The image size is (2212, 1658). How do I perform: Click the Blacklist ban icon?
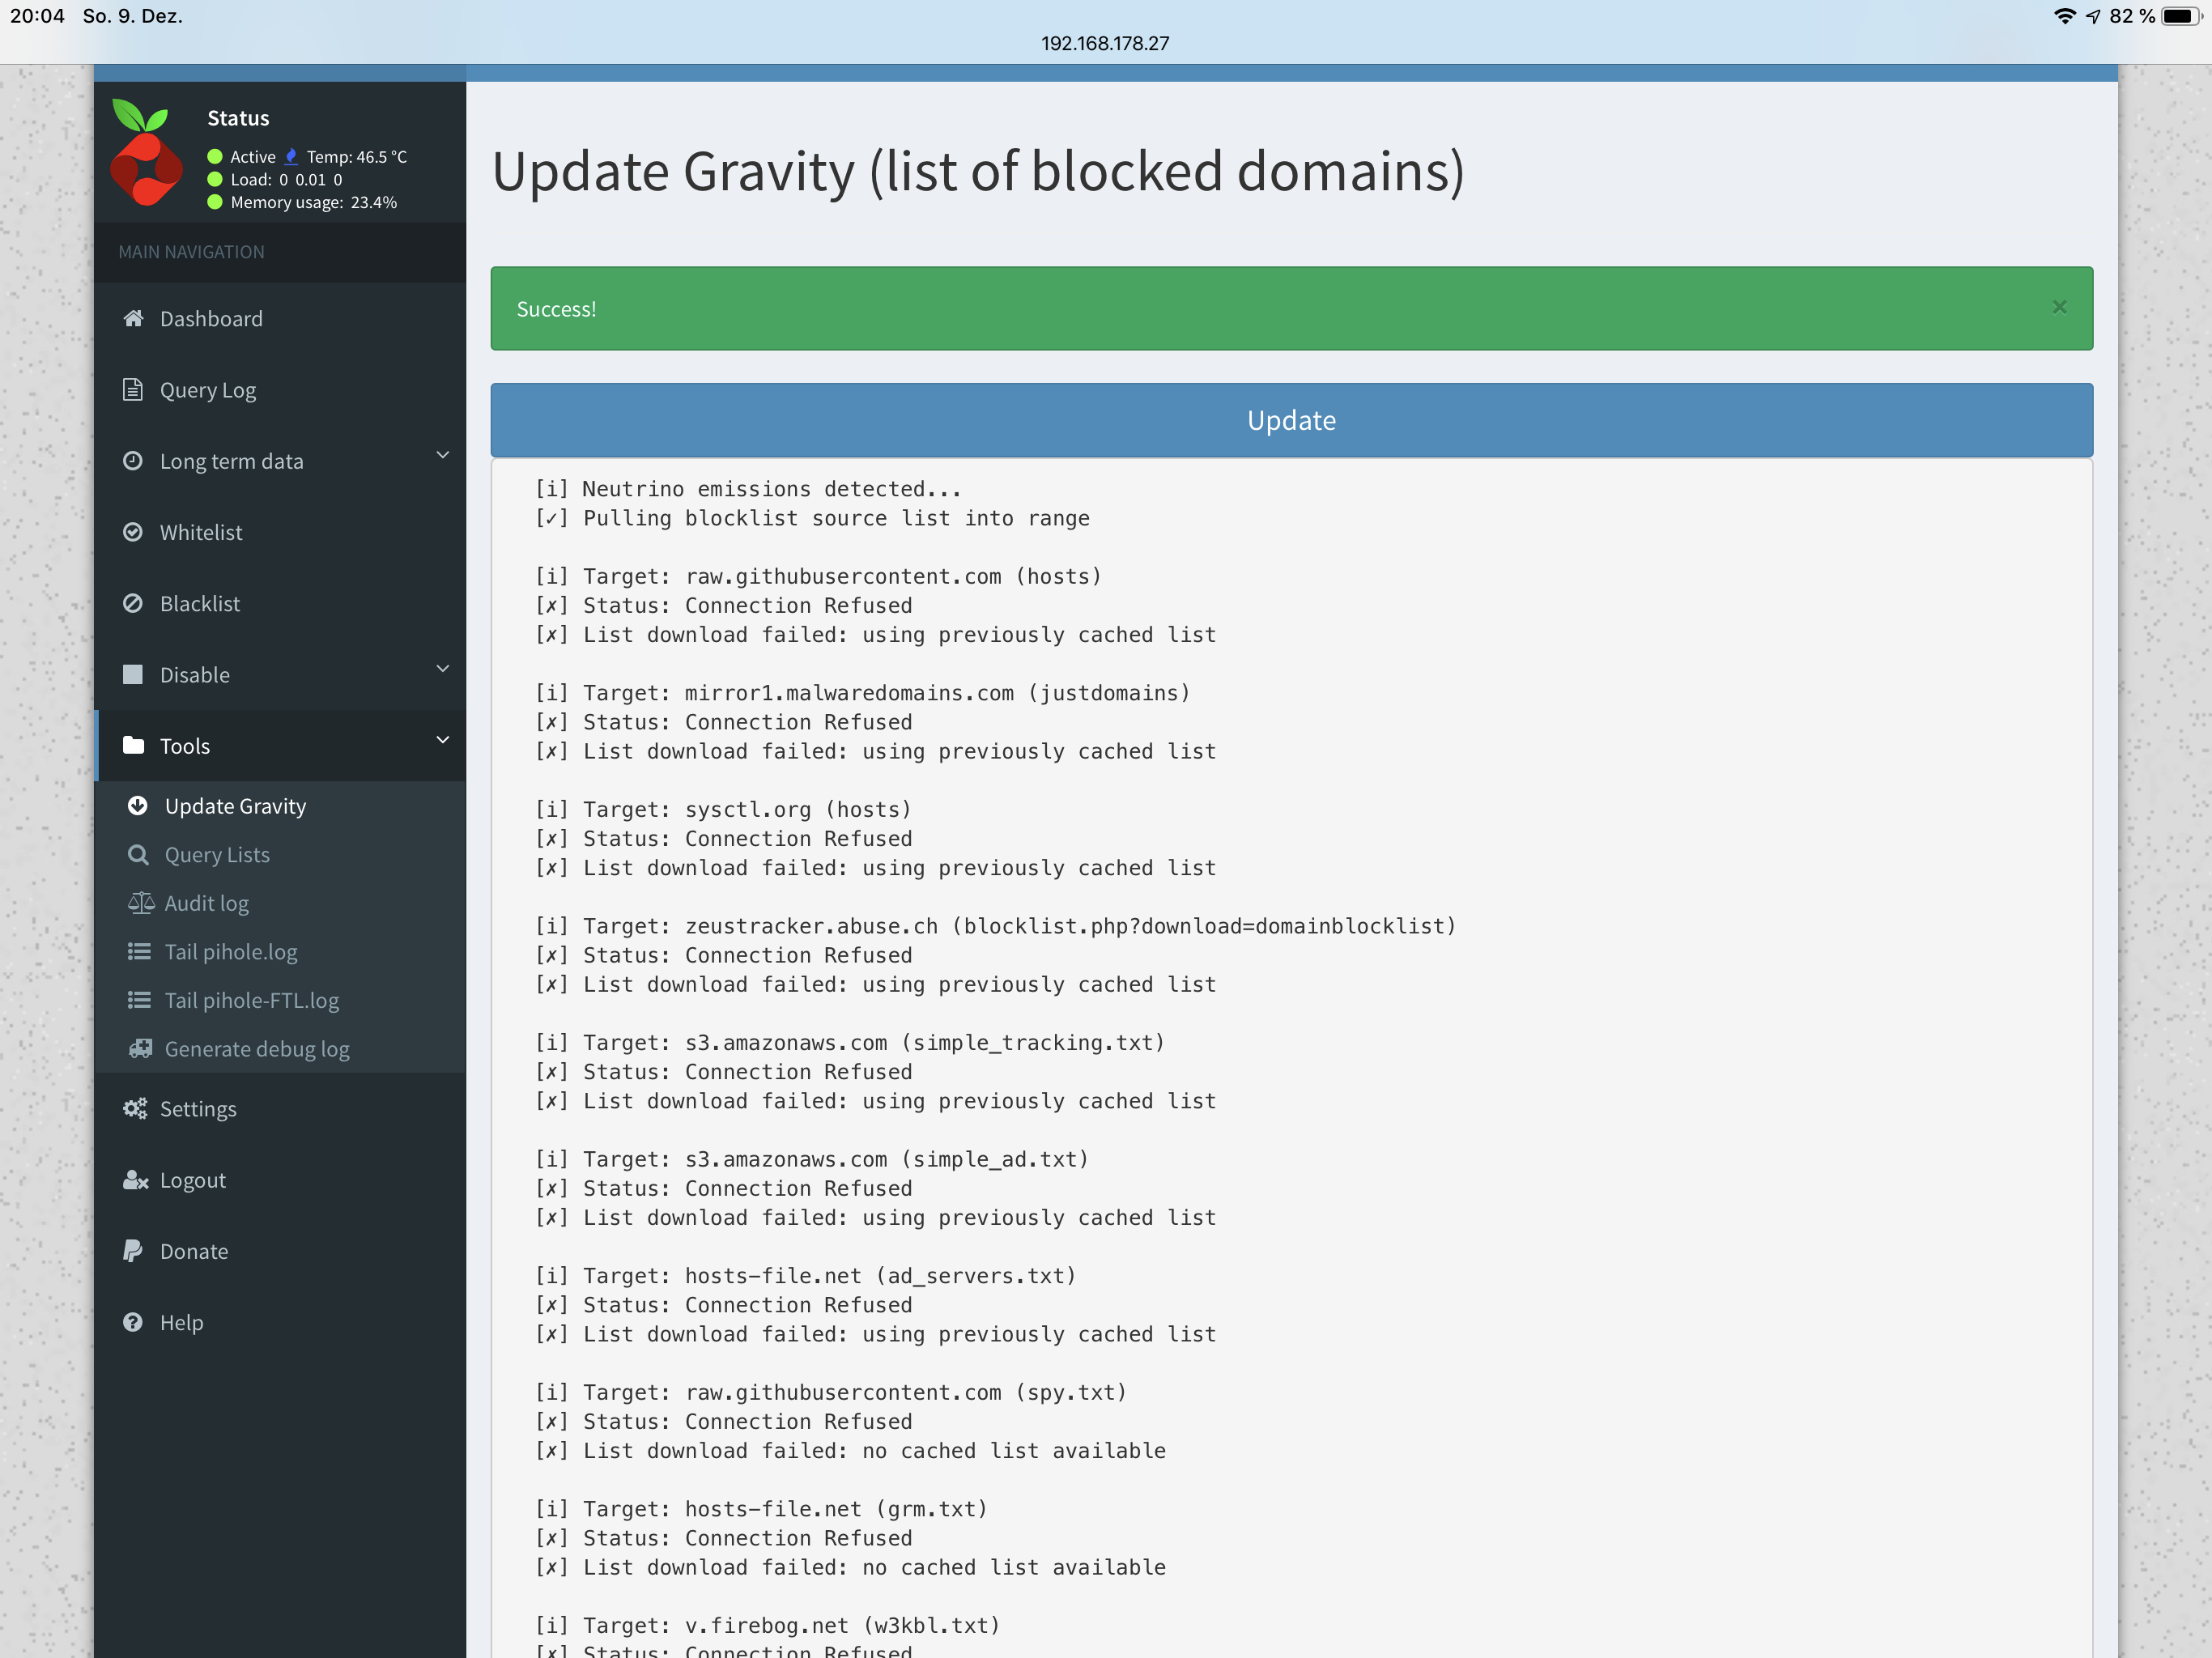134,603
